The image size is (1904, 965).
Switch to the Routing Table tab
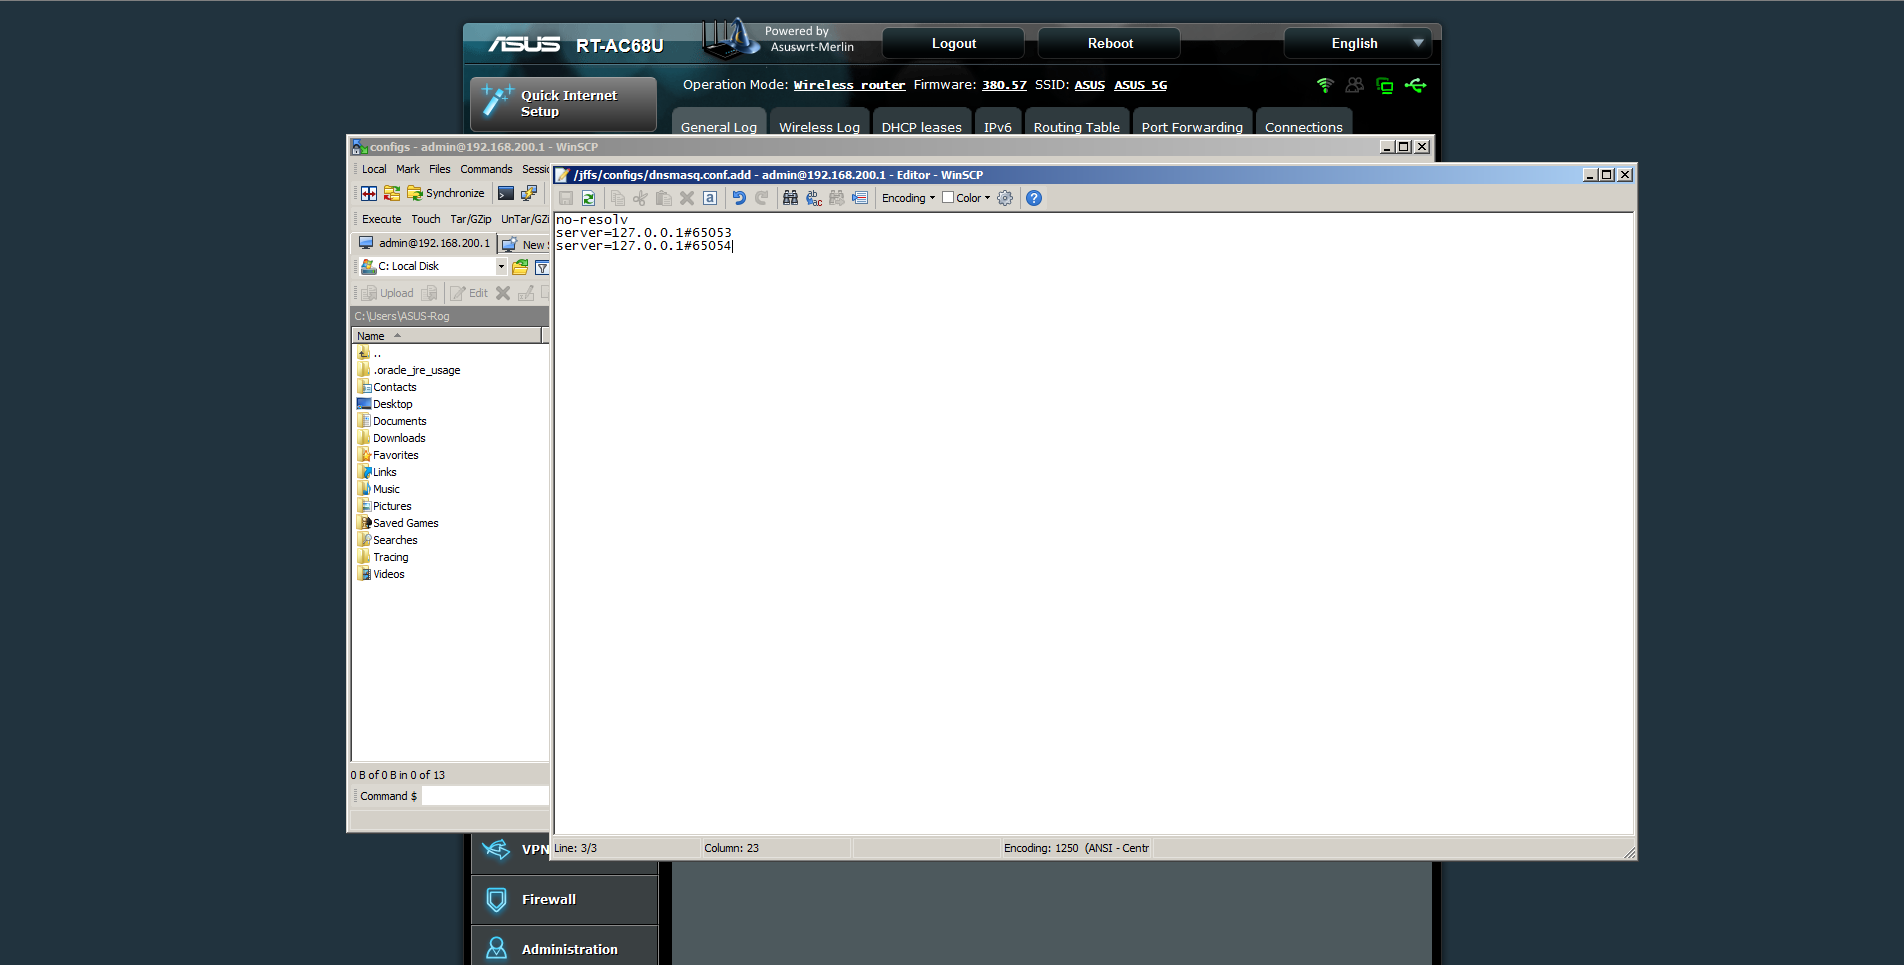coord(1077,124)
